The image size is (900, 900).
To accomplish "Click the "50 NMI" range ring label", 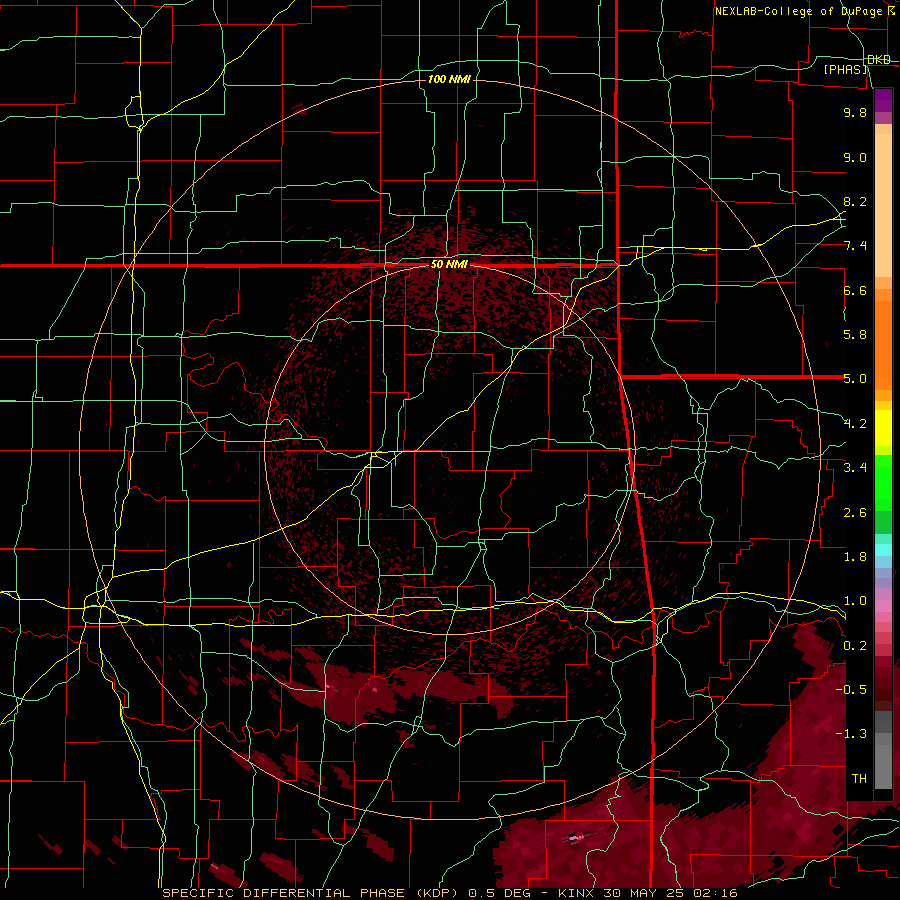I will point(449,265).
